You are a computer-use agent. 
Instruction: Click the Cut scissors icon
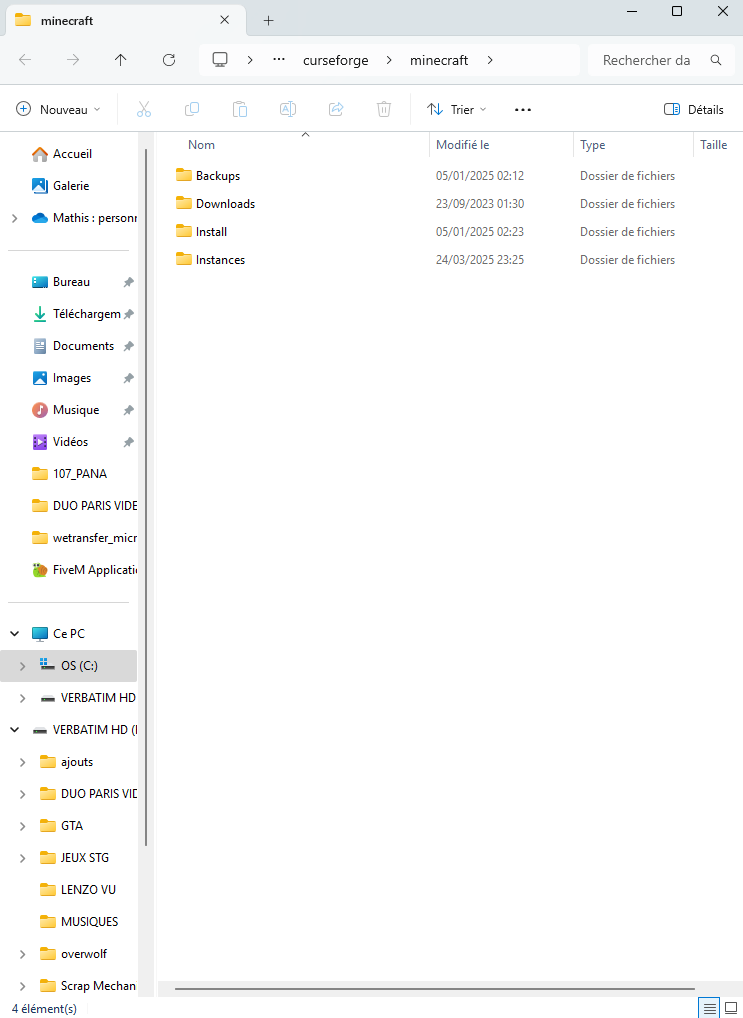pyautogui.click(x=144, y=109)
